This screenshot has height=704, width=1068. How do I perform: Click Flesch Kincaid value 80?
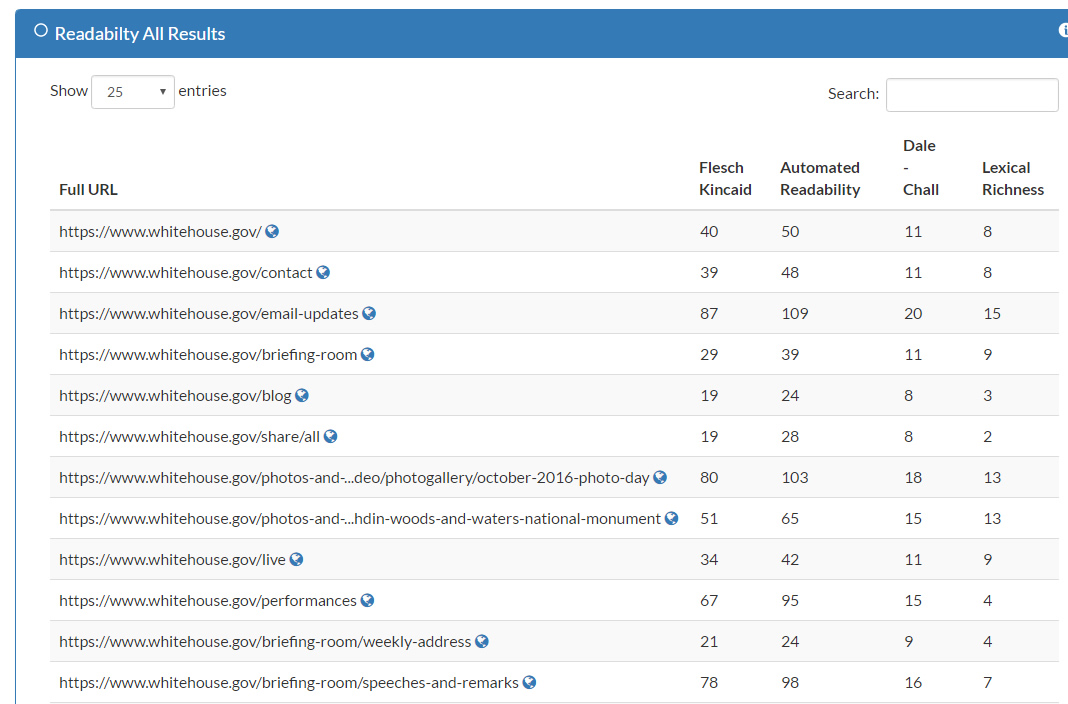709,477
